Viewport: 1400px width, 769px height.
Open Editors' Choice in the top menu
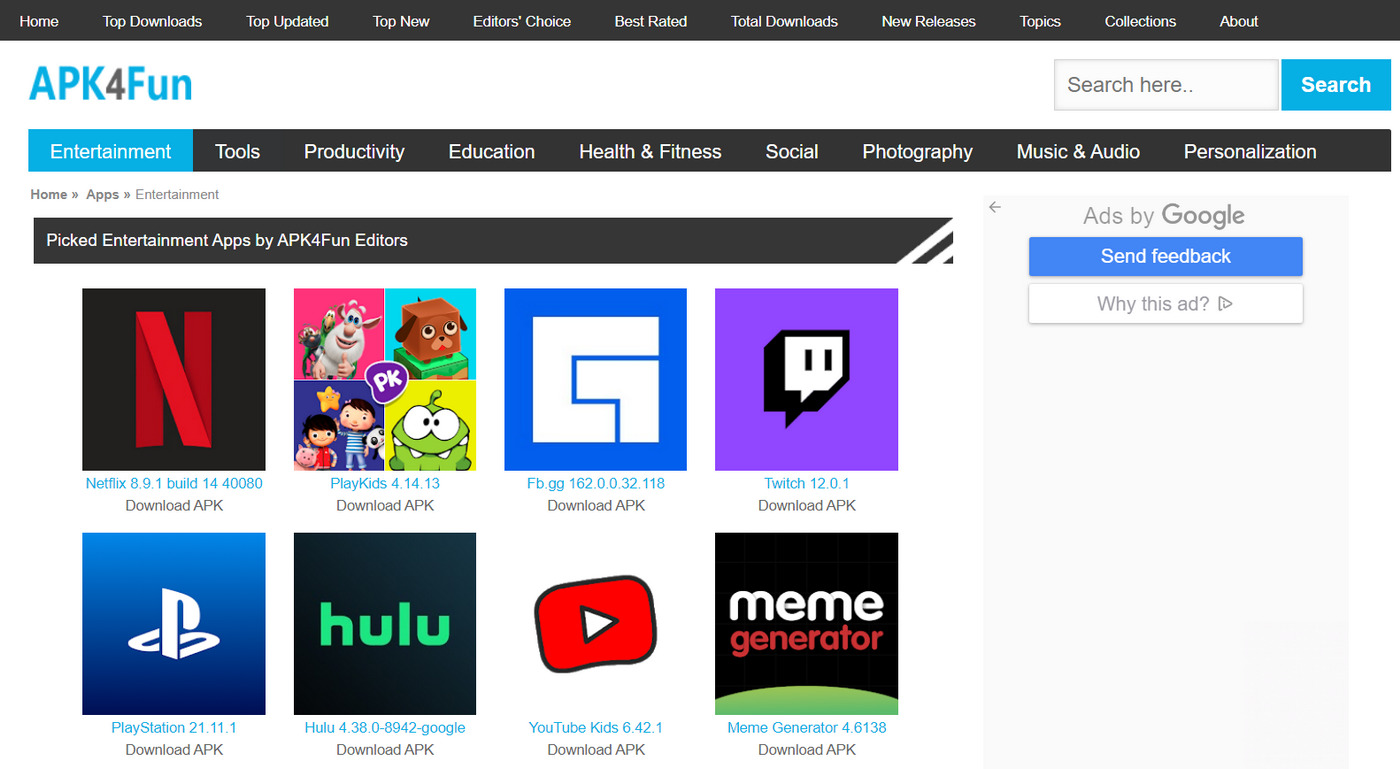[522, 21]
